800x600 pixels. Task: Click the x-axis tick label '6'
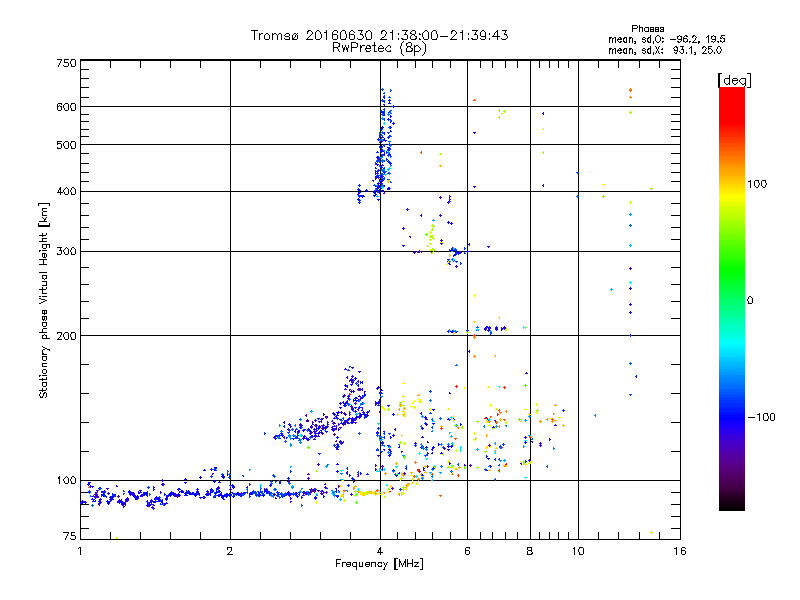pos(467,551)
